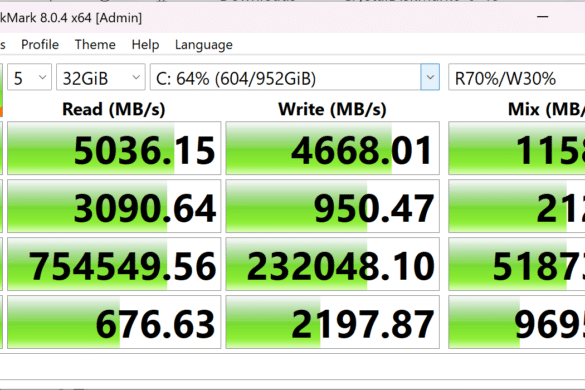Select the read result 754549.56
This screenshot has width=585, height=390.
click(114, 264)
